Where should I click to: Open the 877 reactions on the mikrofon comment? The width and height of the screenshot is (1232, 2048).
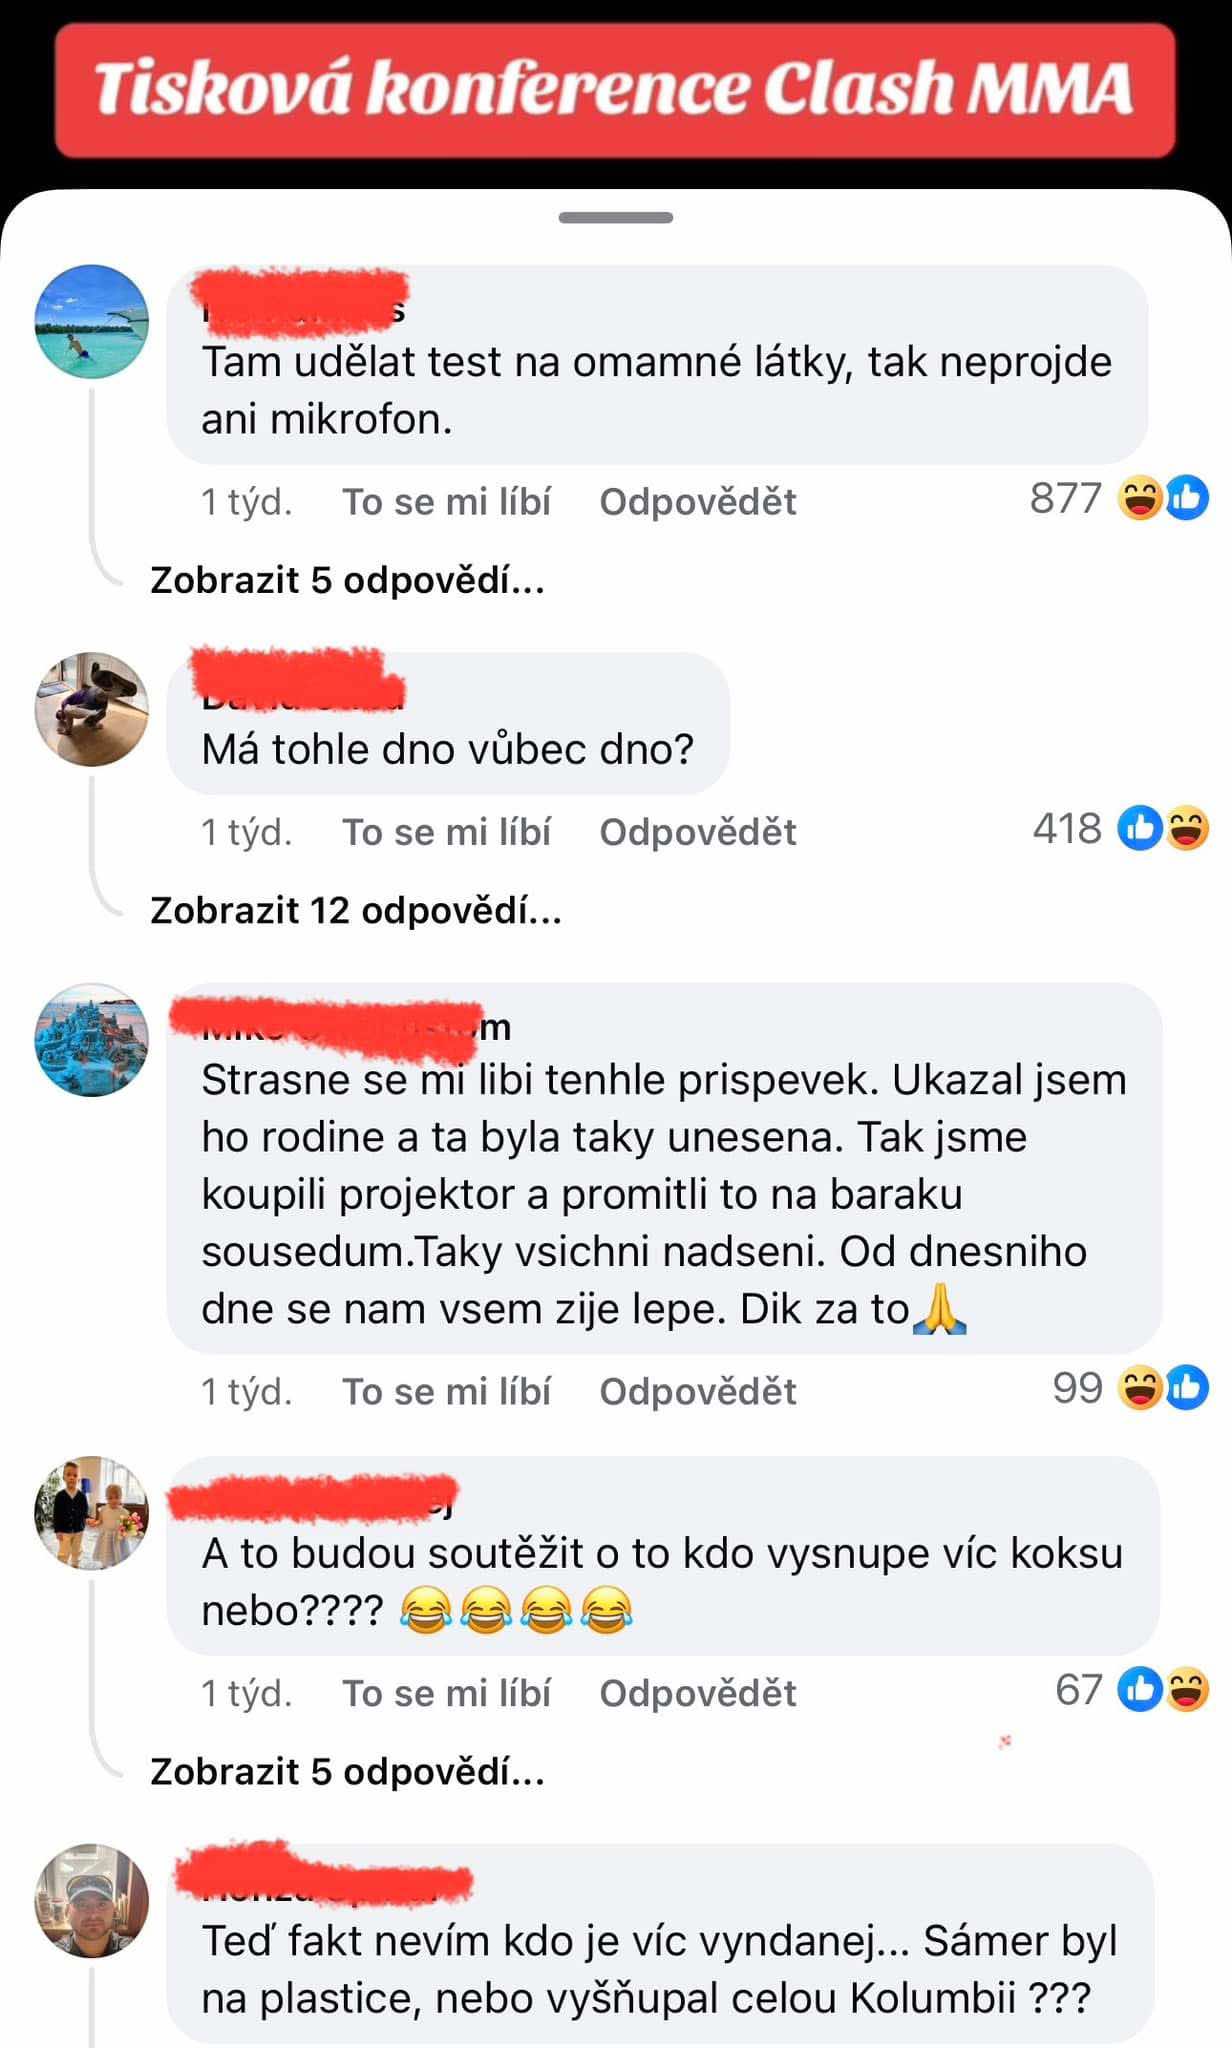pyautogui.click(x=1119, y=498)
